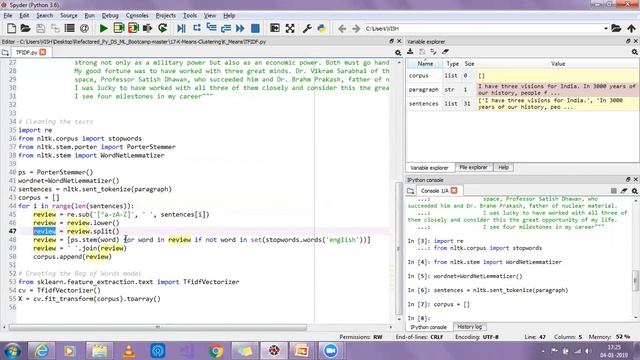
Task: Sort variables by the Type column header
Action: 452,64
